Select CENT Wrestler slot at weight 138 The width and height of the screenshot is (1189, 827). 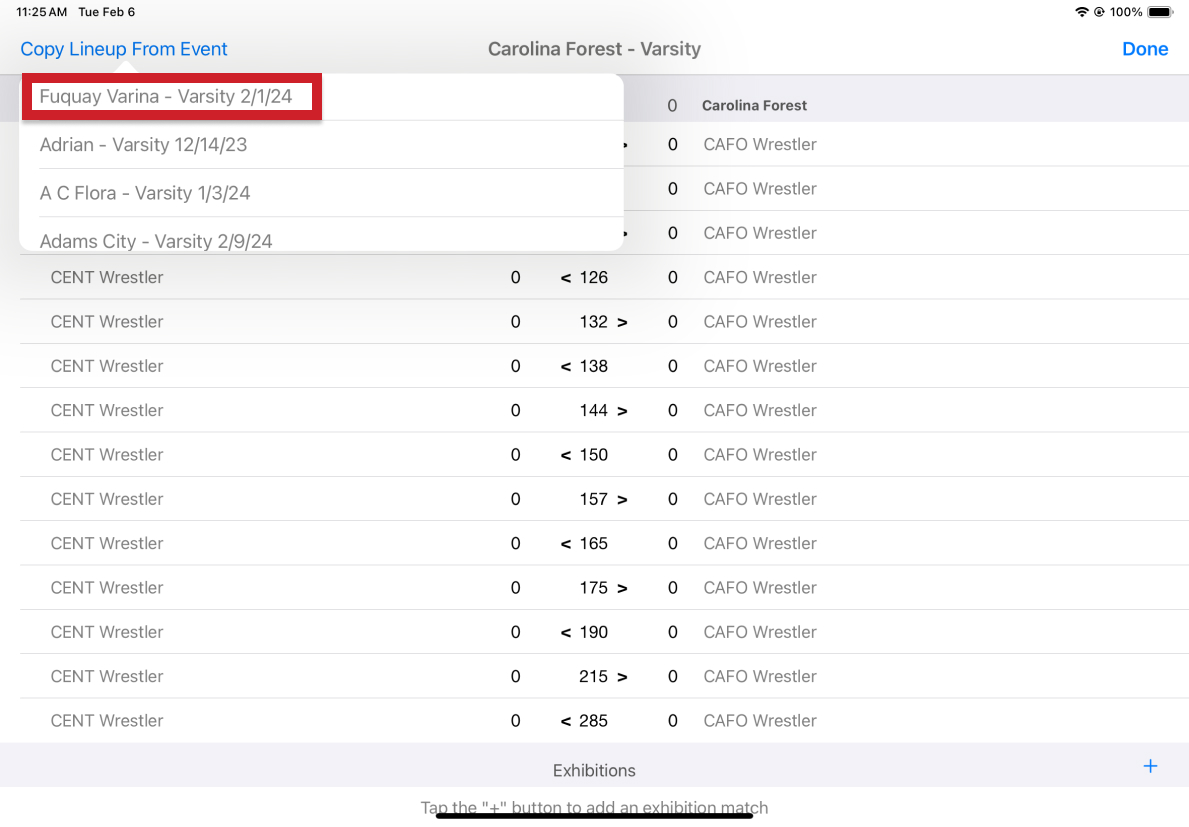pos(107,366)
